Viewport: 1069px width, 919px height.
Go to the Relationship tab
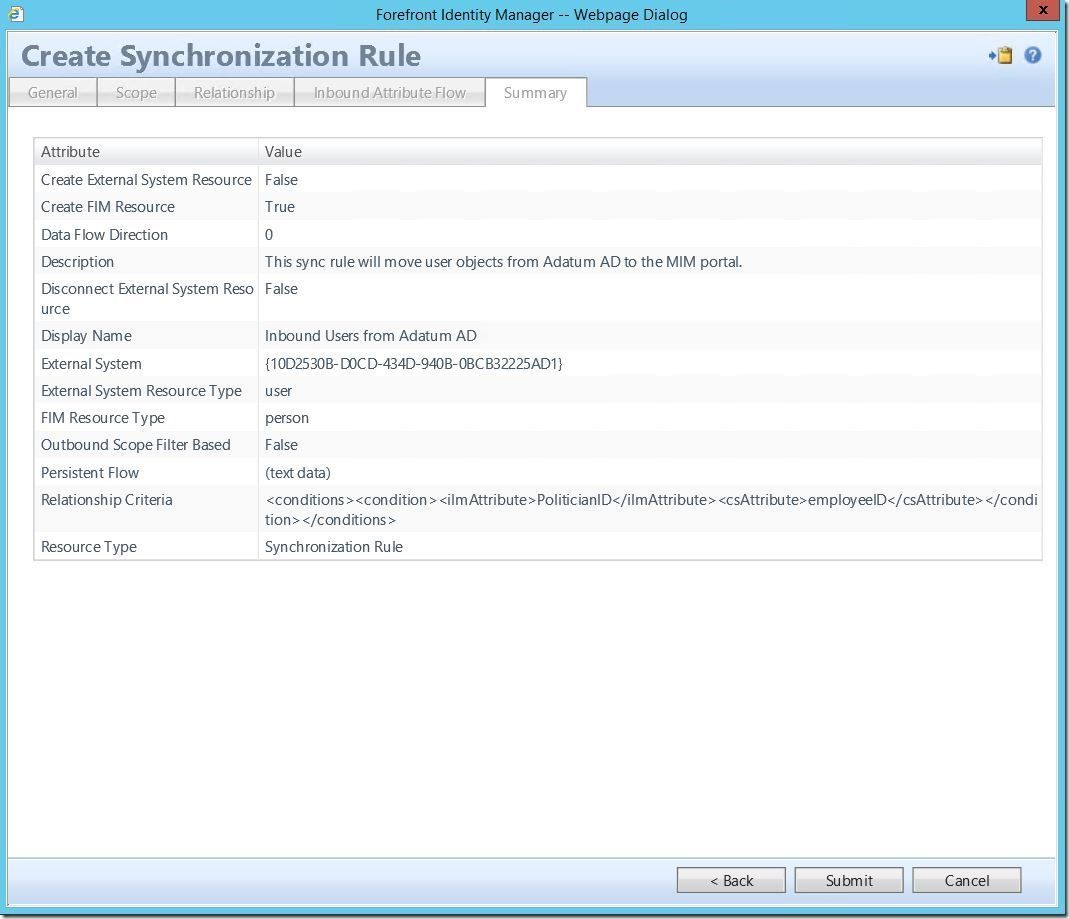click(x=234, y=93)
